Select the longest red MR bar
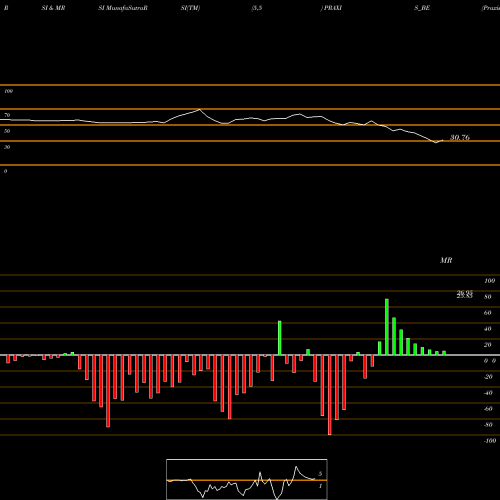Image resolution: width=500 pixels, height=500 pixels. (x=330, y=395)
